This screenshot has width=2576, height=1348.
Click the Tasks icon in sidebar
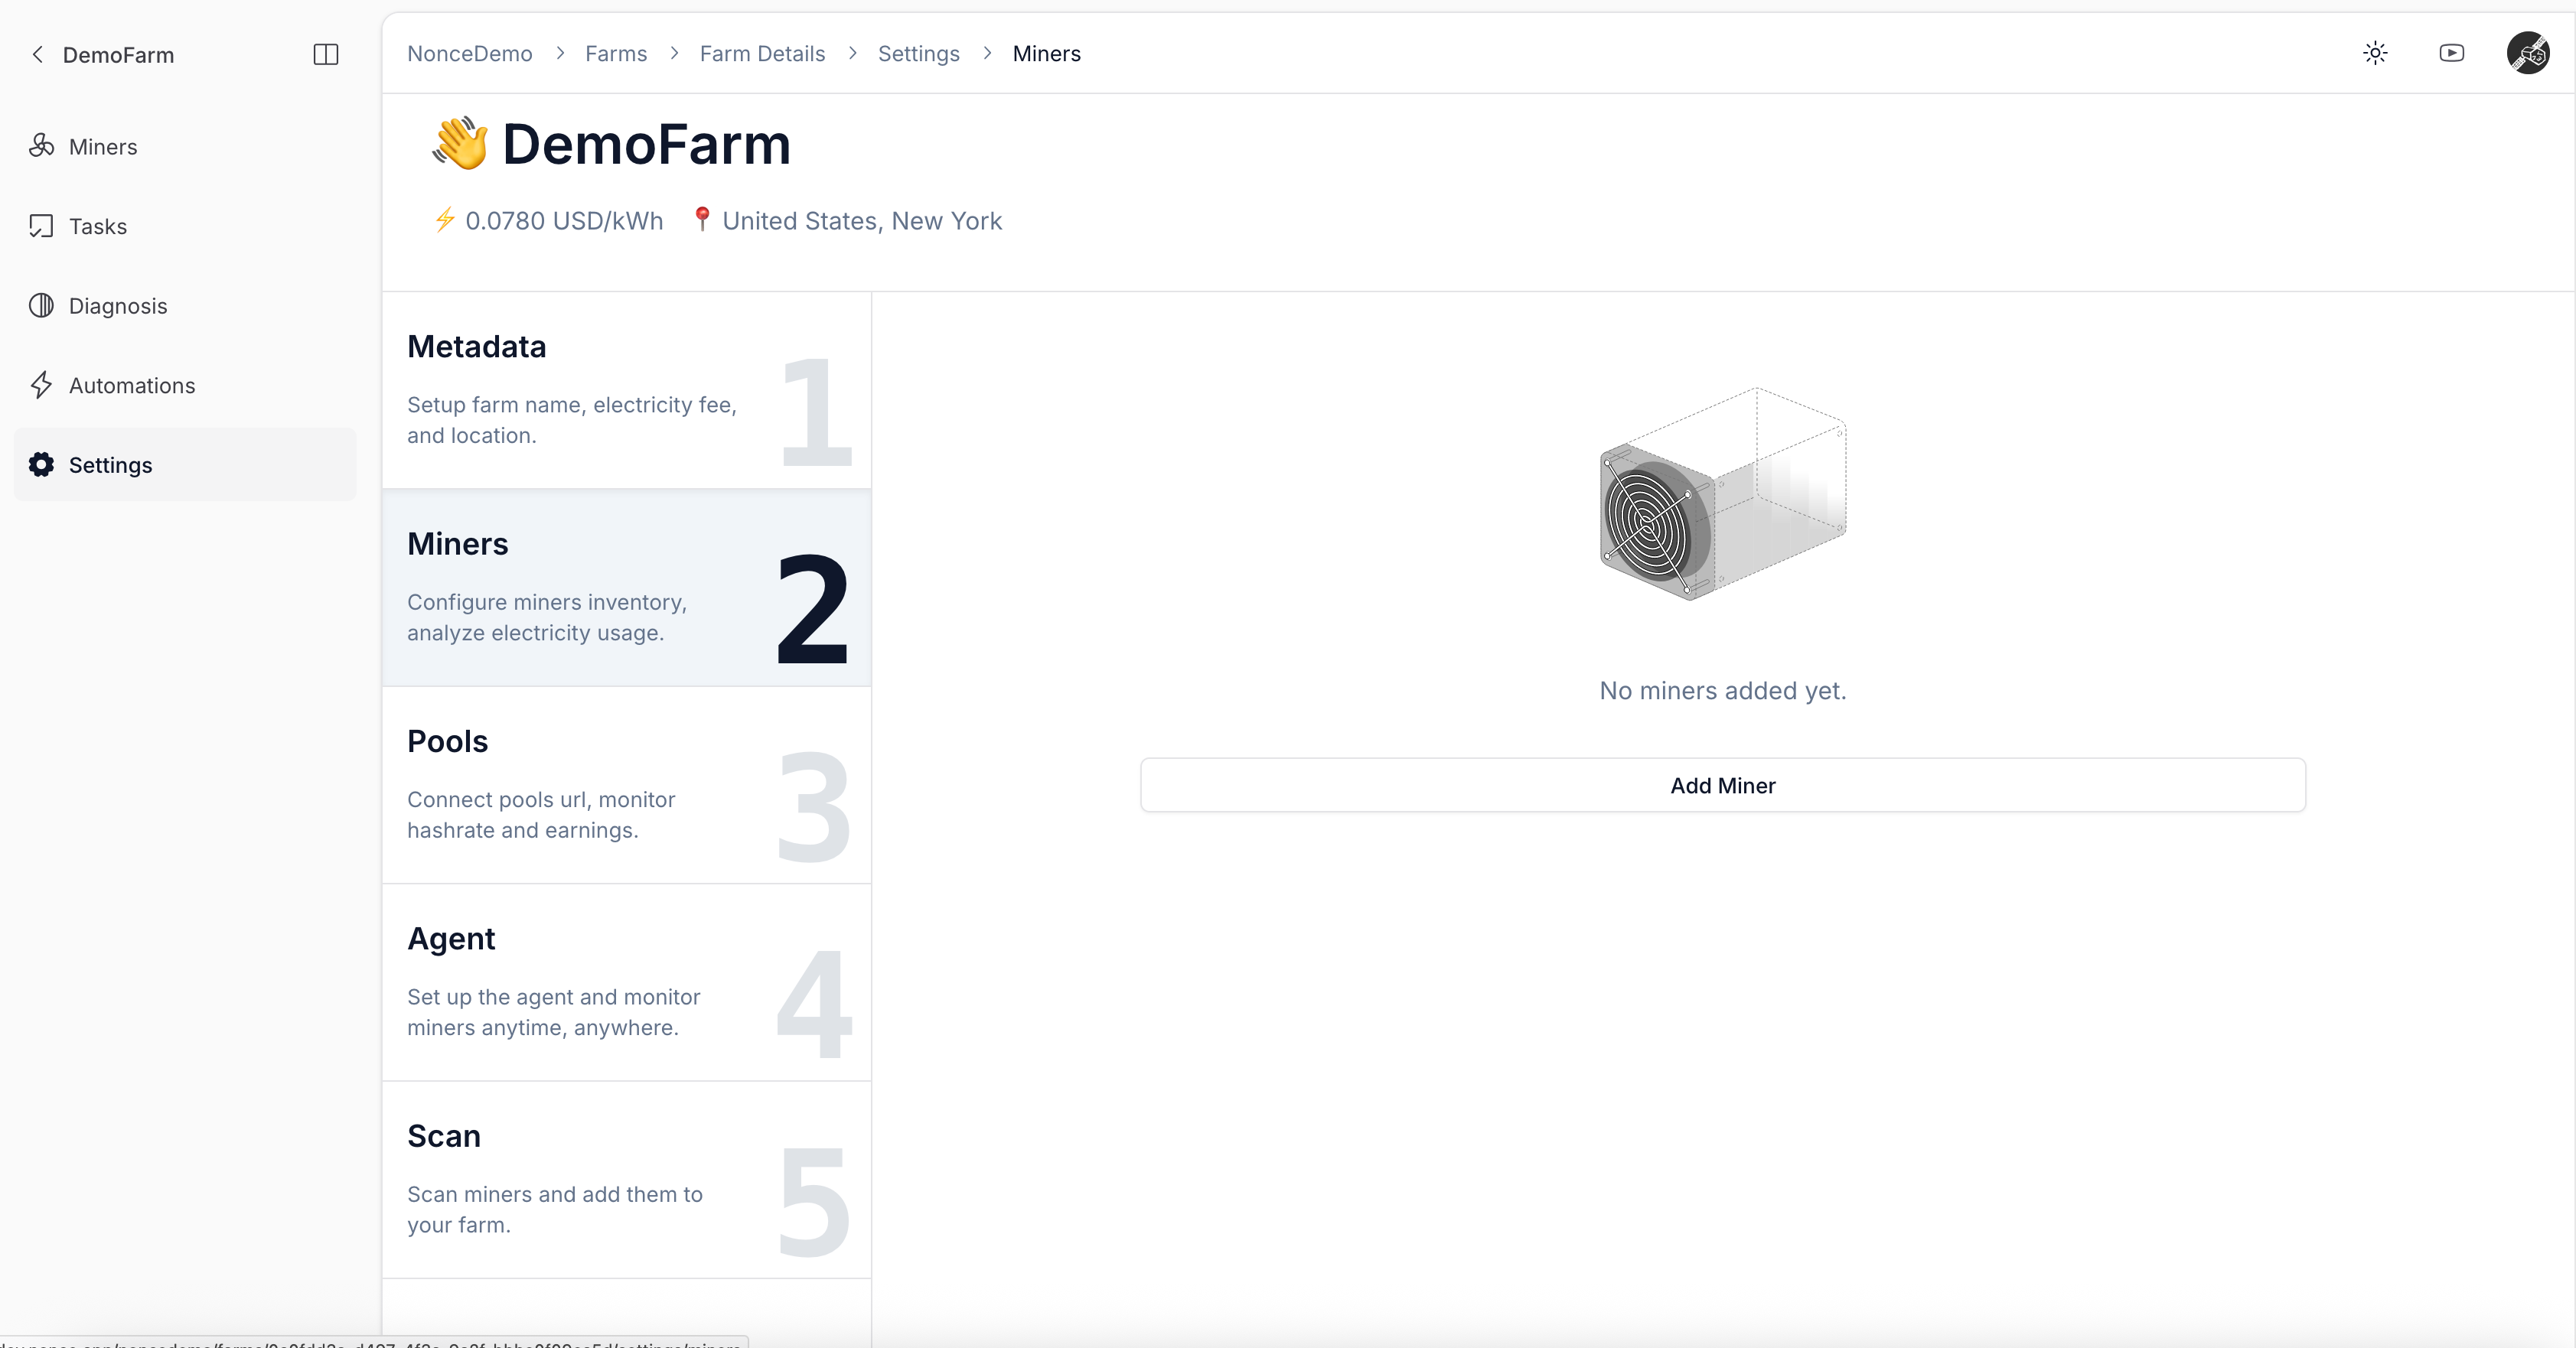[41, 226]
